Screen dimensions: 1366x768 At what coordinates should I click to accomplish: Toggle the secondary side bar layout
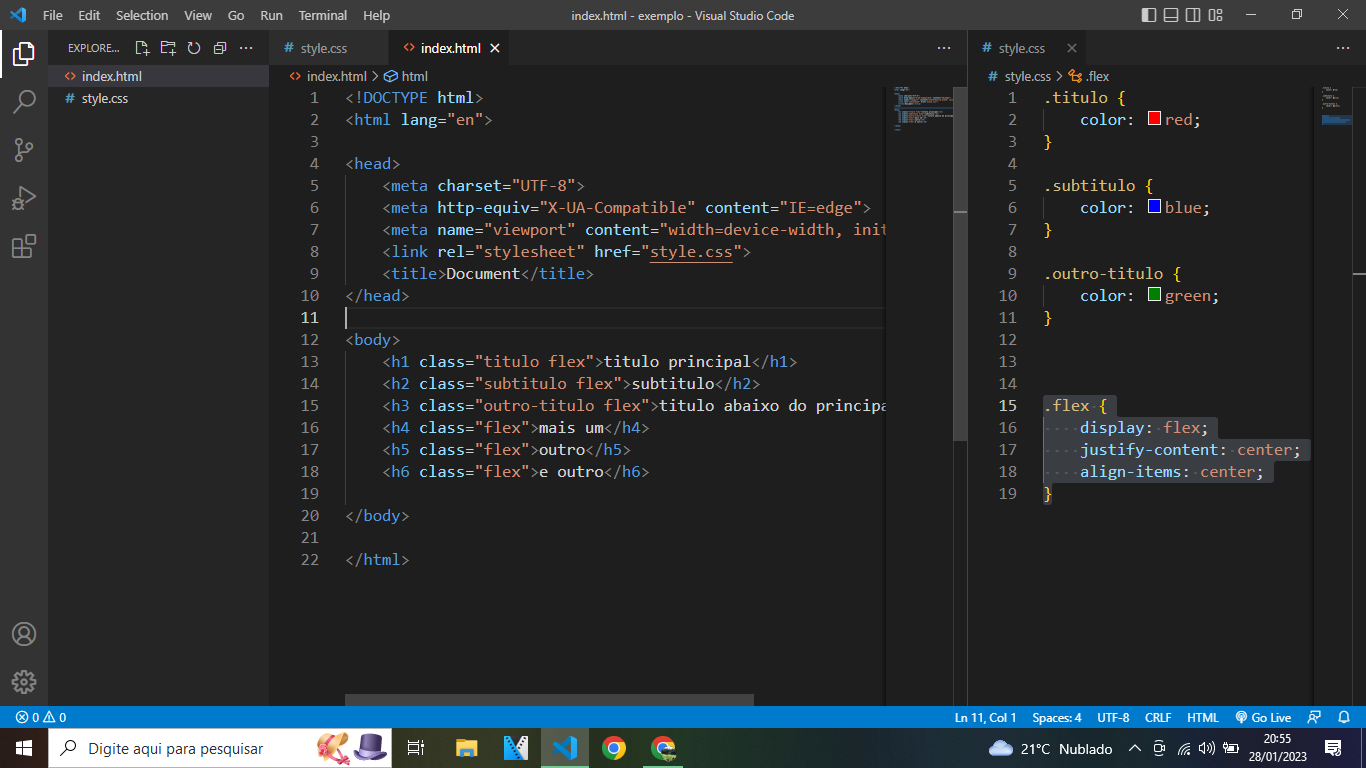pyautogui.click(x=1193, y=15)
